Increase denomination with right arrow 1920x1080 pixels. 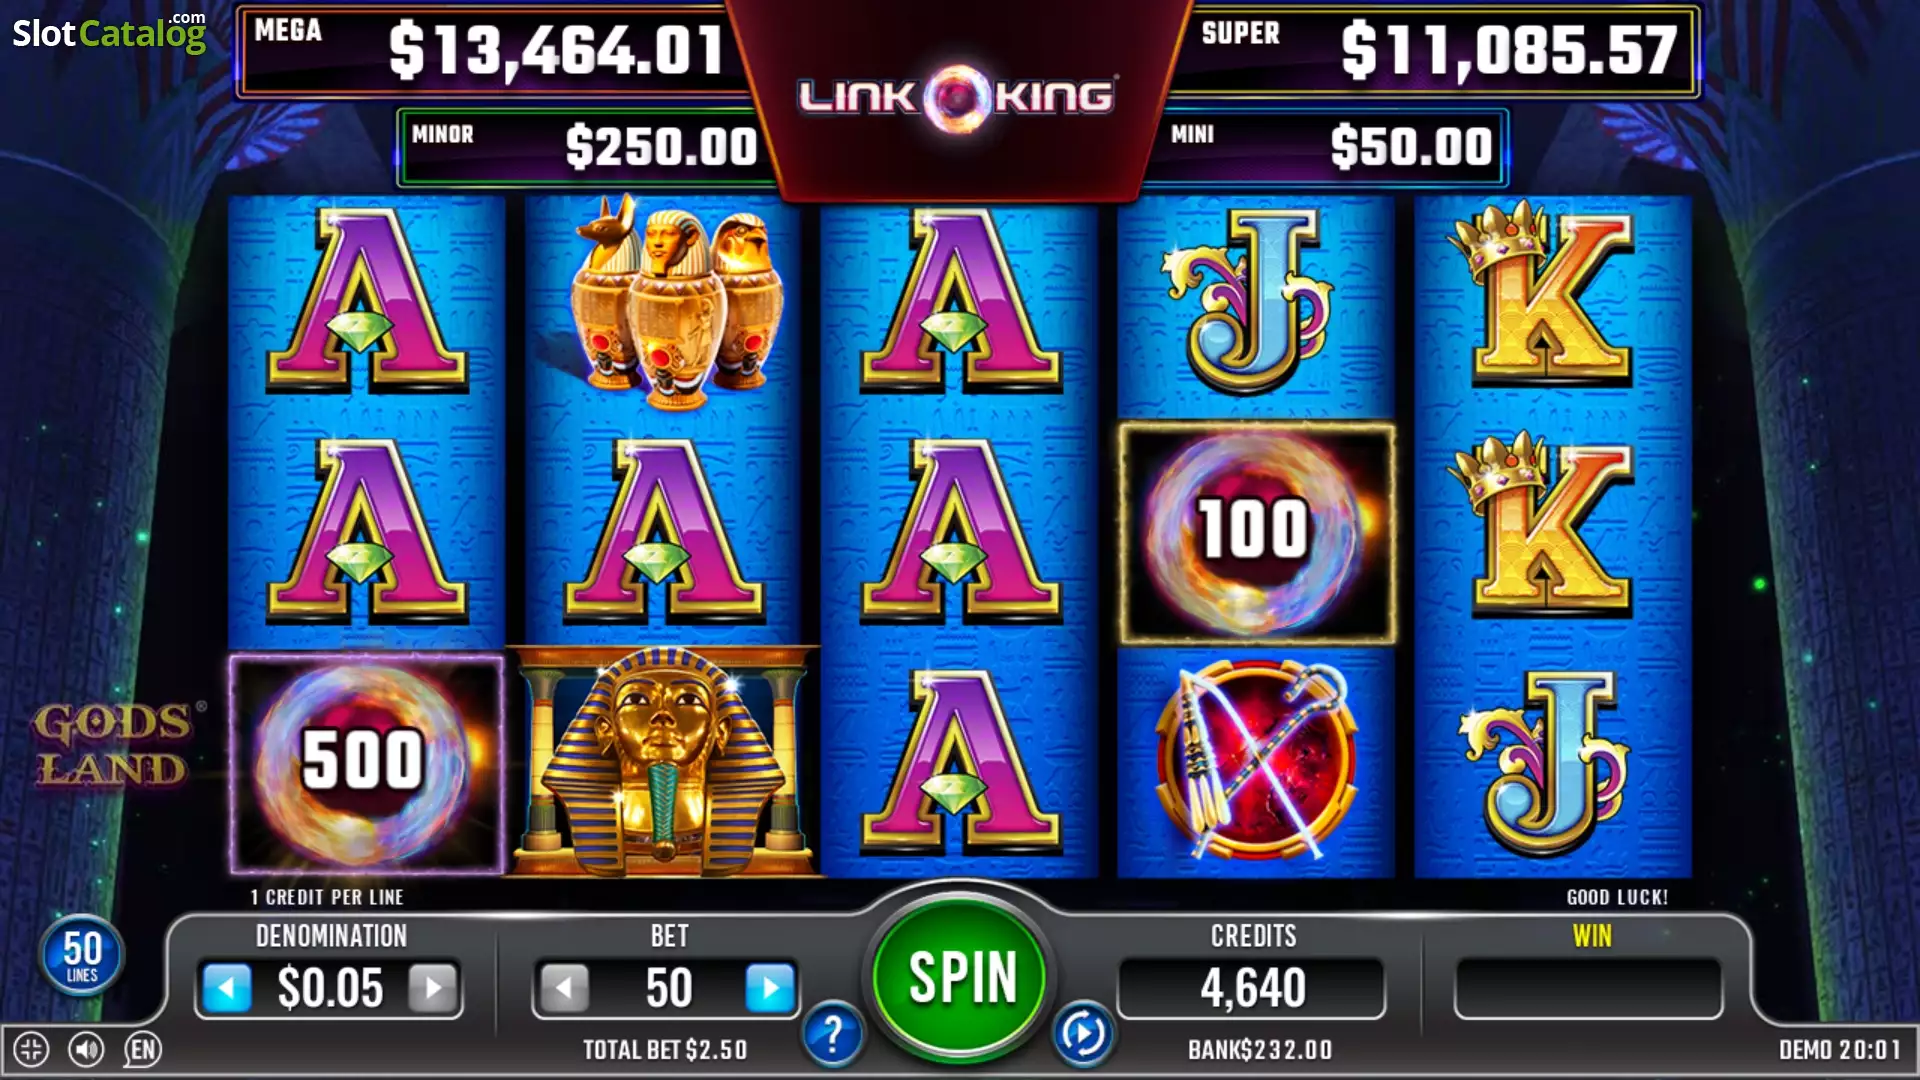coord(433,988)
